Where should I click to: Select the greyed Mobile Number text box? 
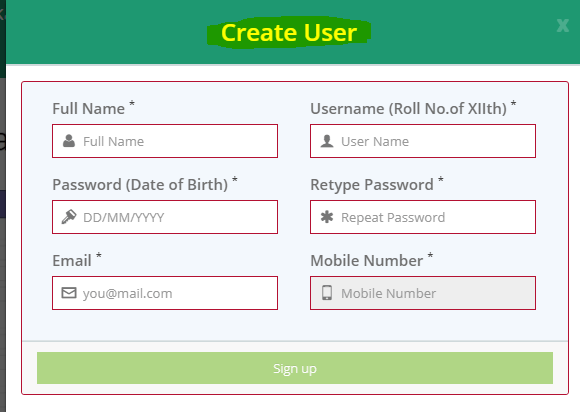[423, 293]
